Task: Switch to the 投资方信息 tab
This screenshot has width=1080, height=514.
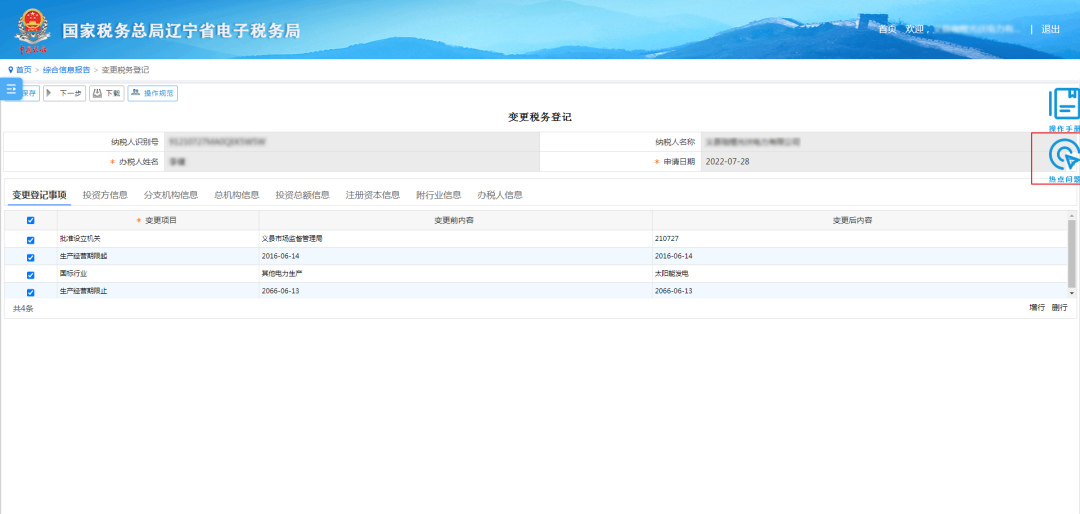Action: 105,195
